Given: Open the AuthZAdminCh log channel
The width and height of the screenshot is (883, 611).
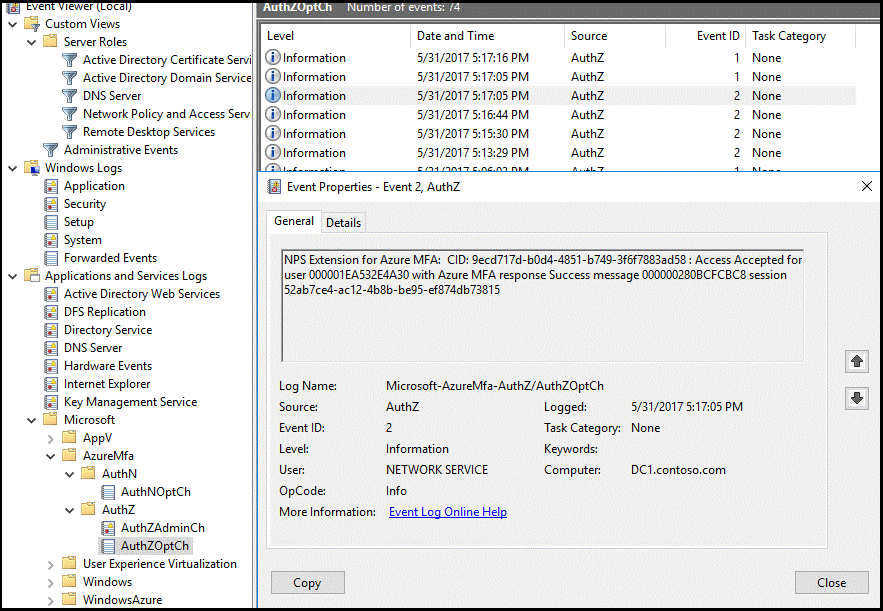Looking at the screenshot, I should point(163,528).
